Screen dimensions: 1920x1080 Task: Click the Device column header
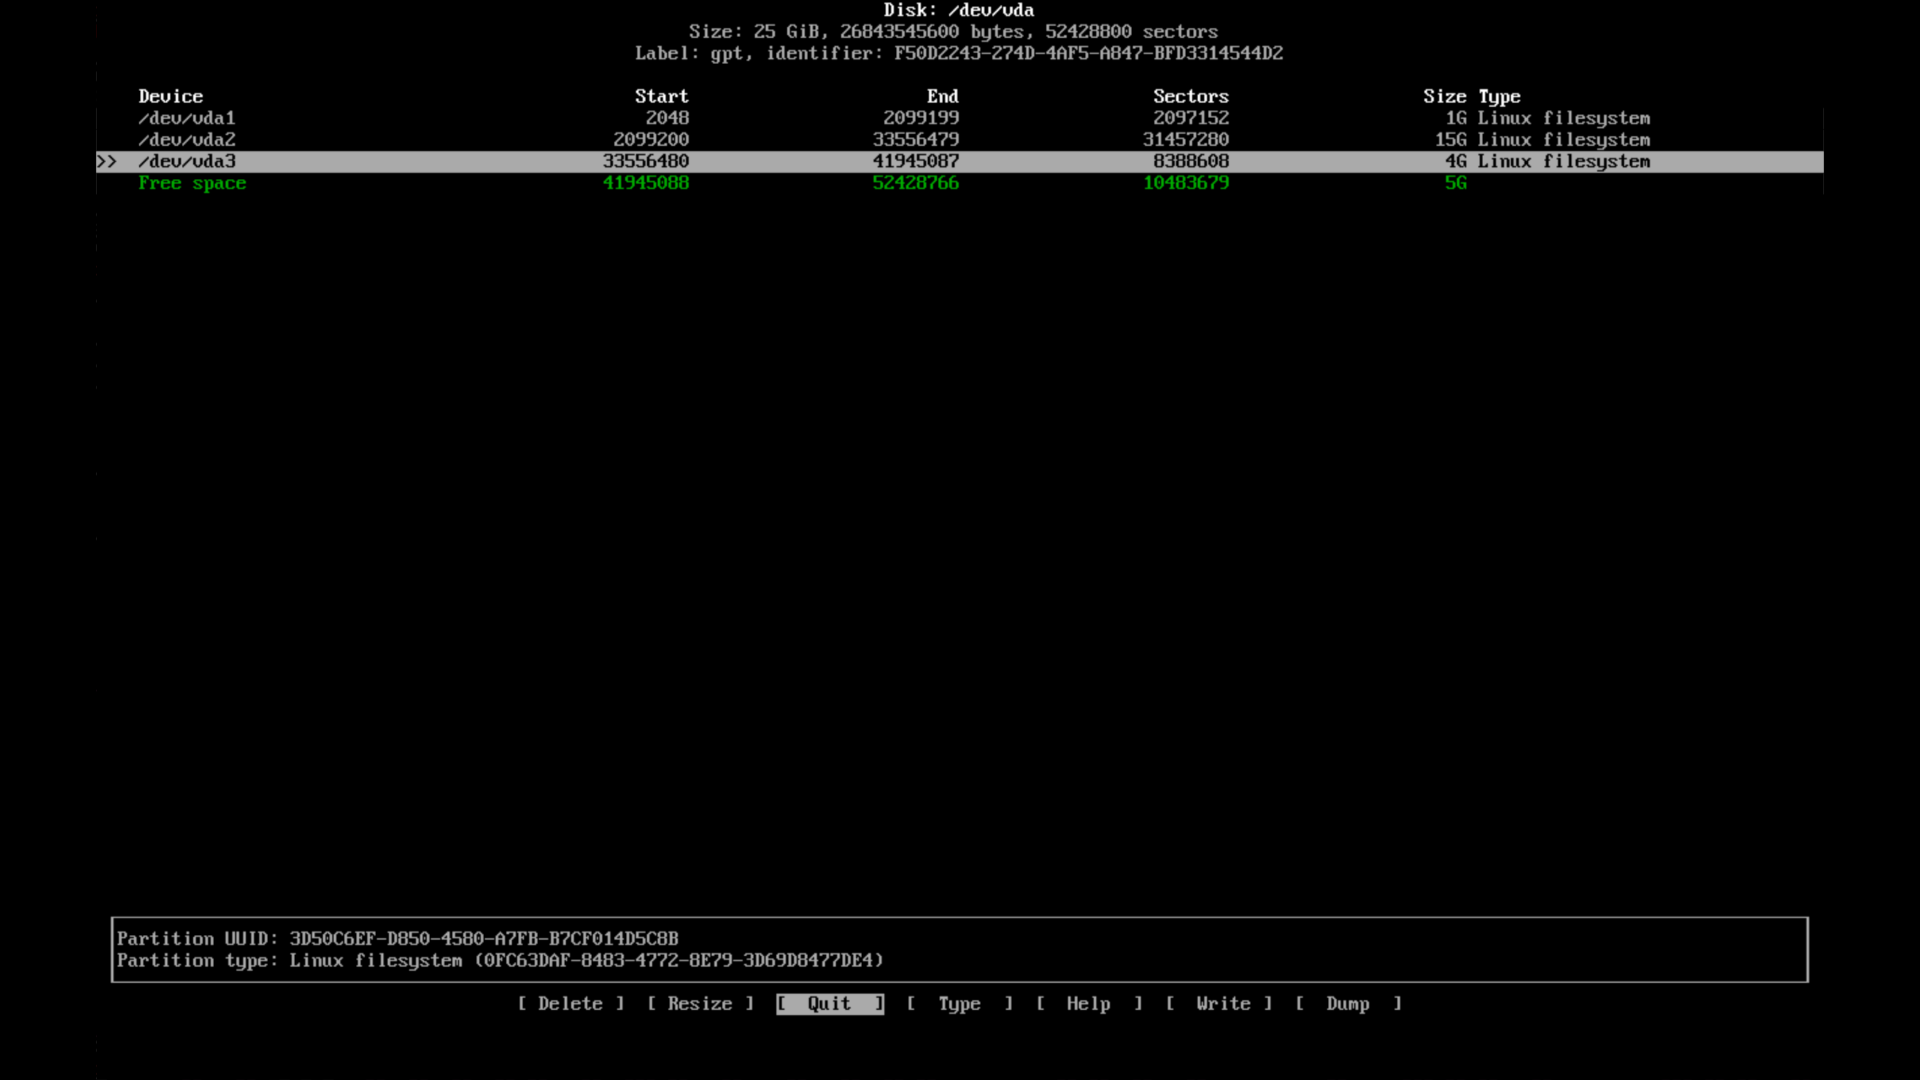[171, 96]
